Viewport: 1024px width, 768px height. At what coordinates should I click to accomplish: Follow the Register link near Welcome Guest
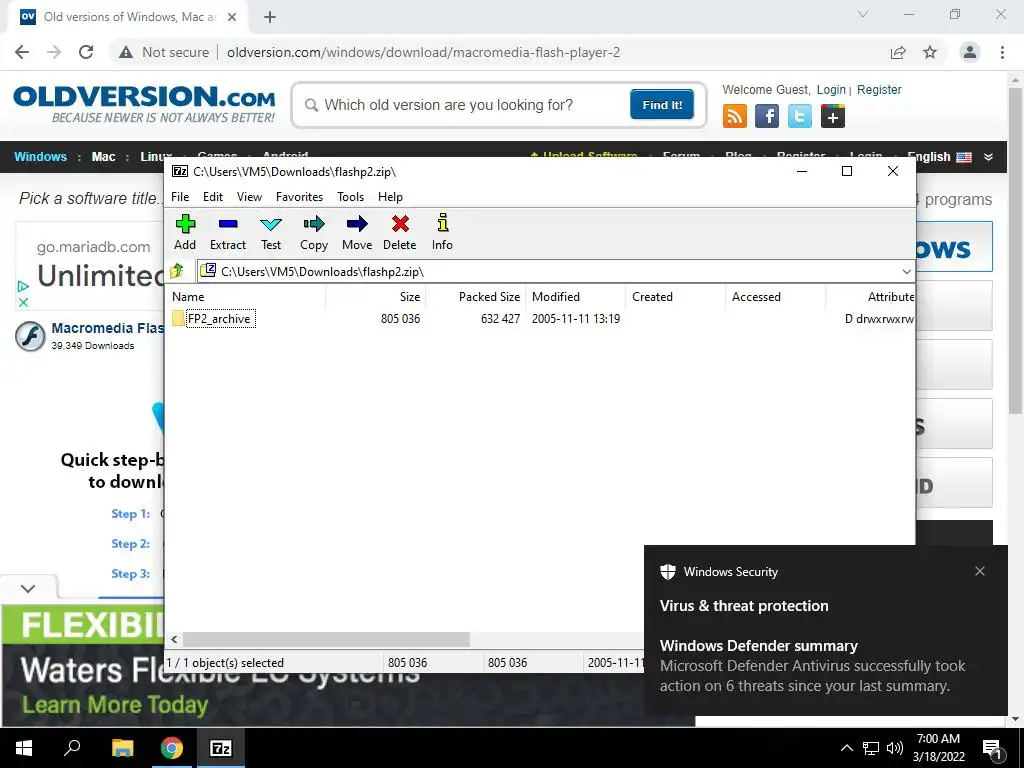click(879, 89)
